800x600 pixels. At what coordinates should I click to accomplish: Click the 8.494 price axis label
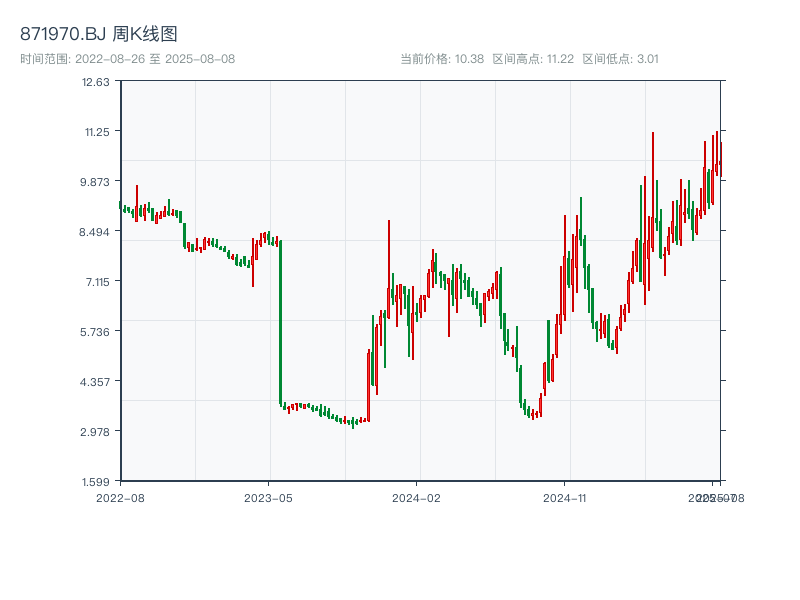coord(95,232)
